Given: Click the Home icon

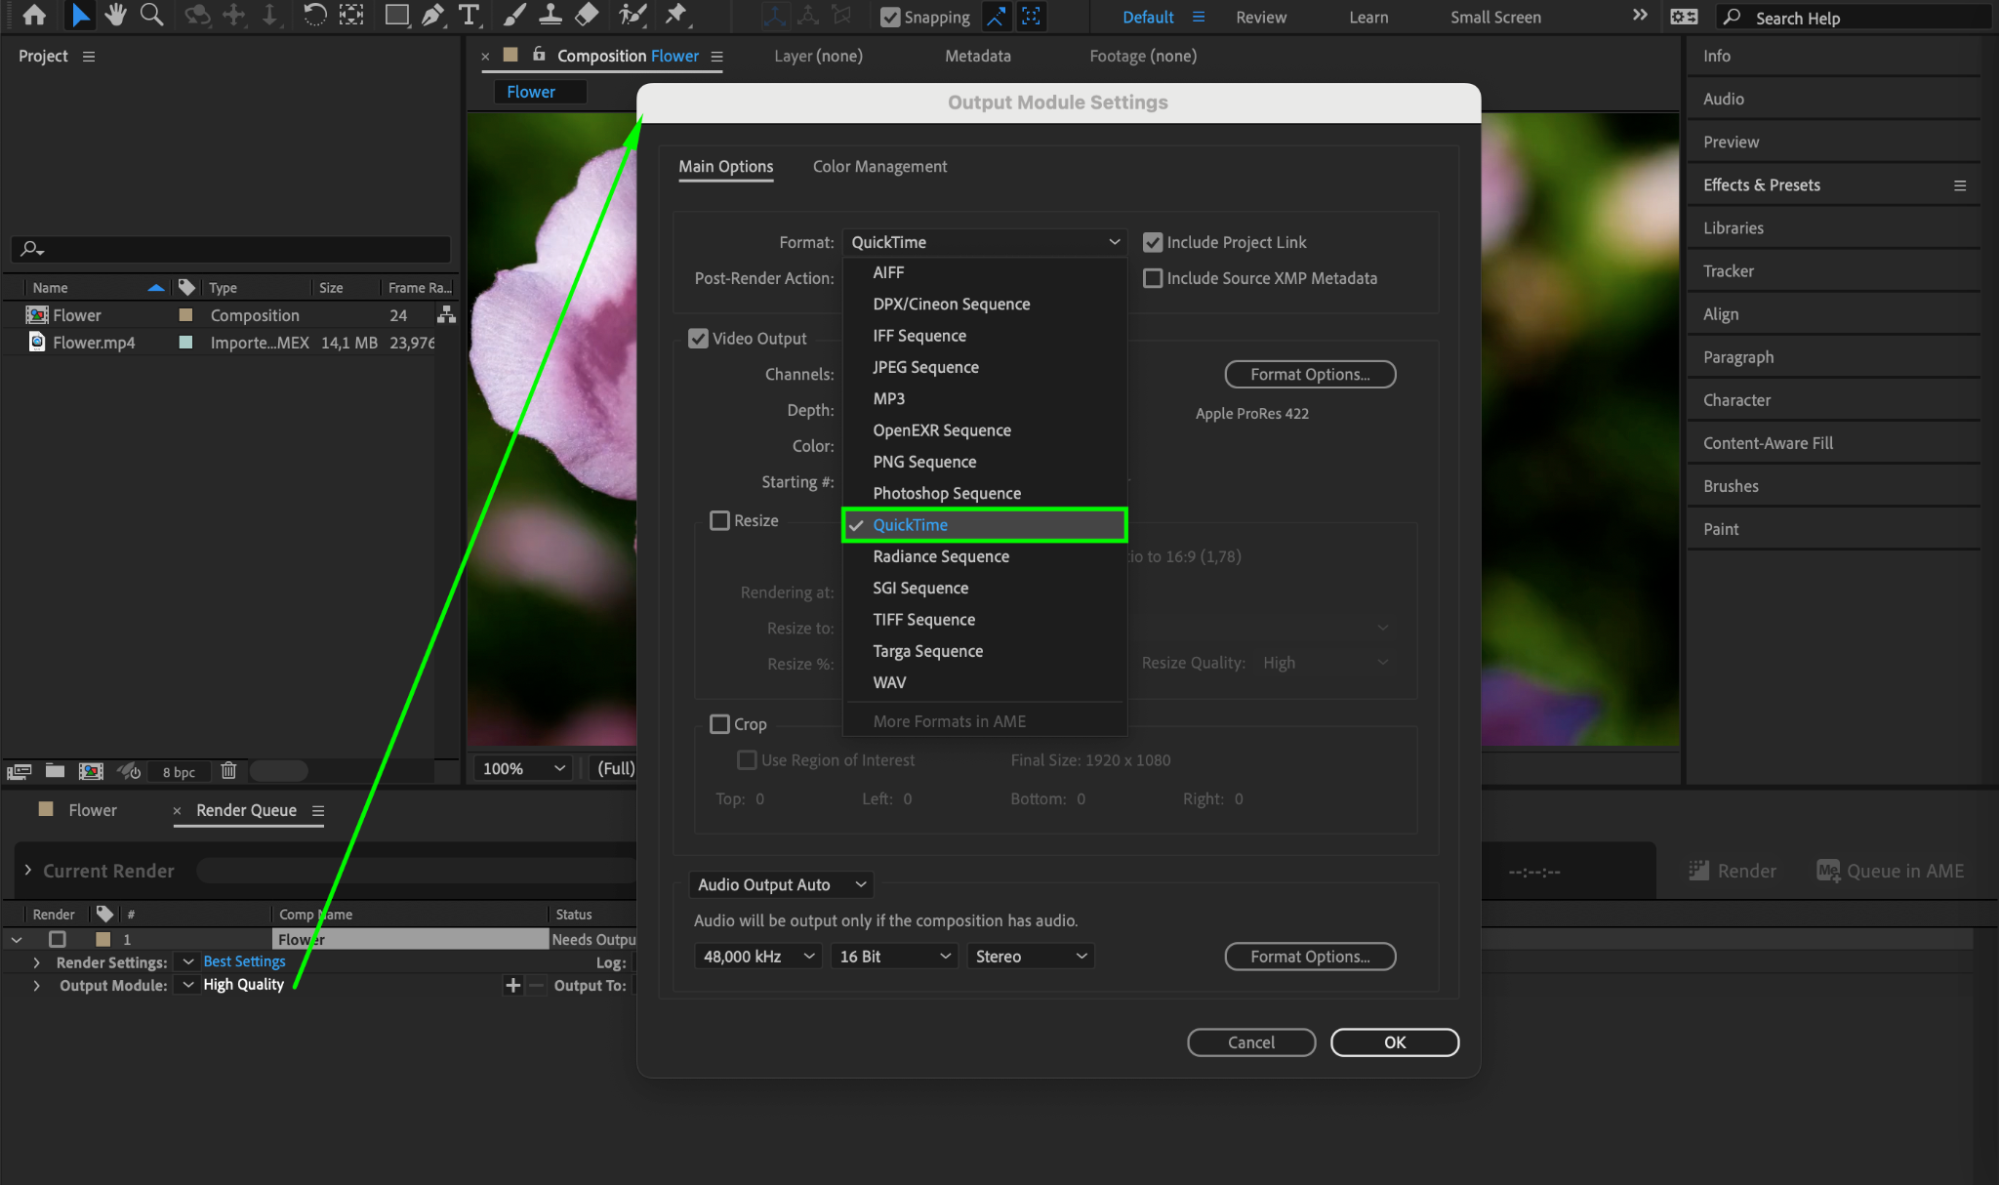Looking at the screenshot, I should pyautogui.click(x=34, y=15).
